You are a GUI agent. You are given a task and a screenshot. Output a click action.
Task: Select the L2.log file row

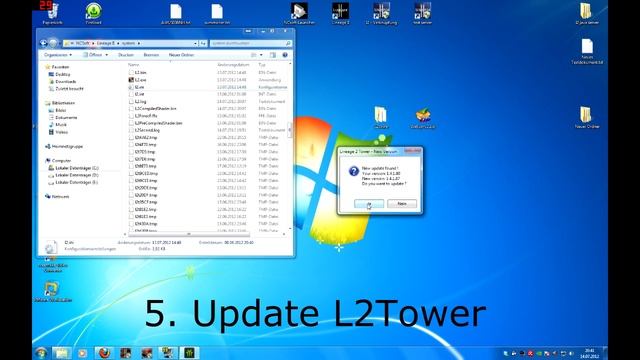coord(208,101)
